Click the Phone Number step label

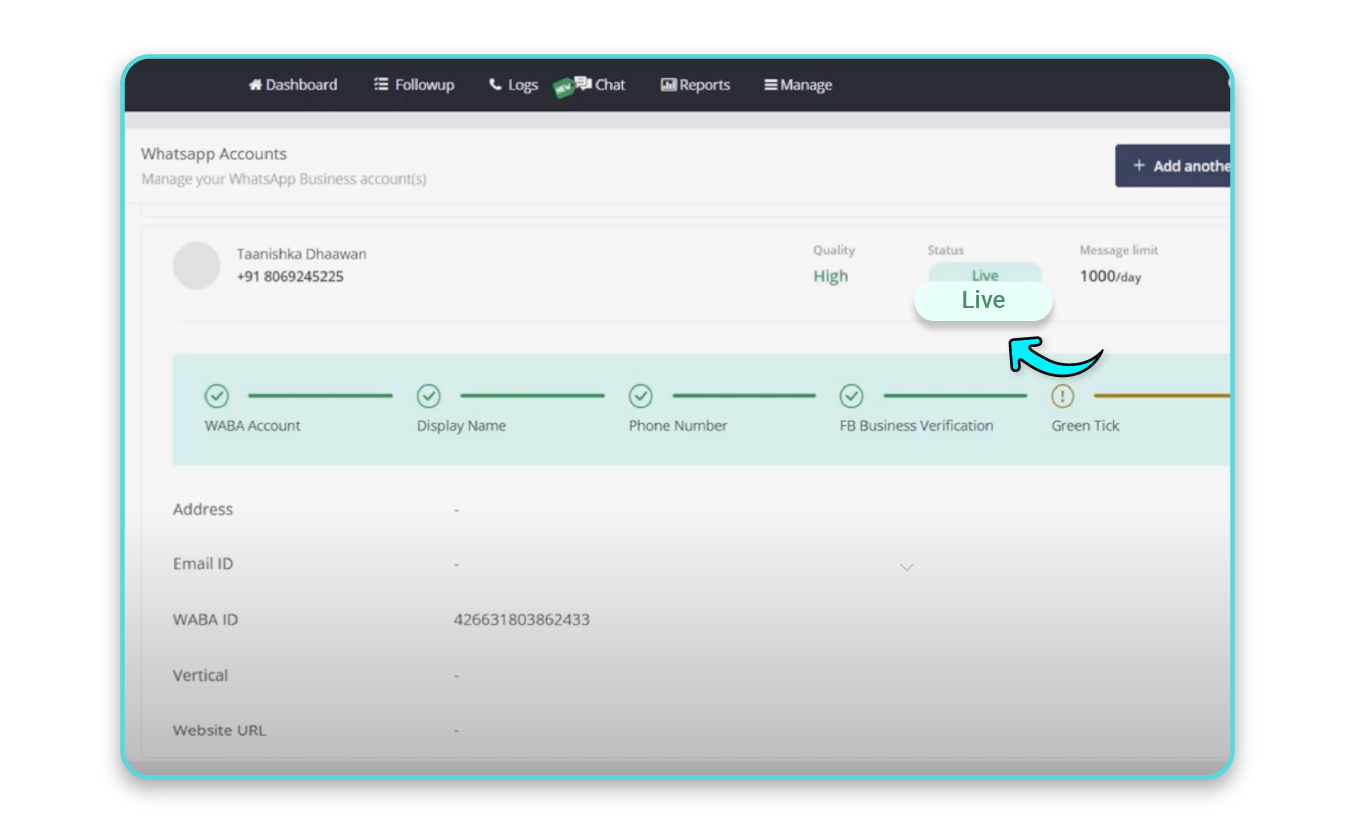[x=678, y=426]
